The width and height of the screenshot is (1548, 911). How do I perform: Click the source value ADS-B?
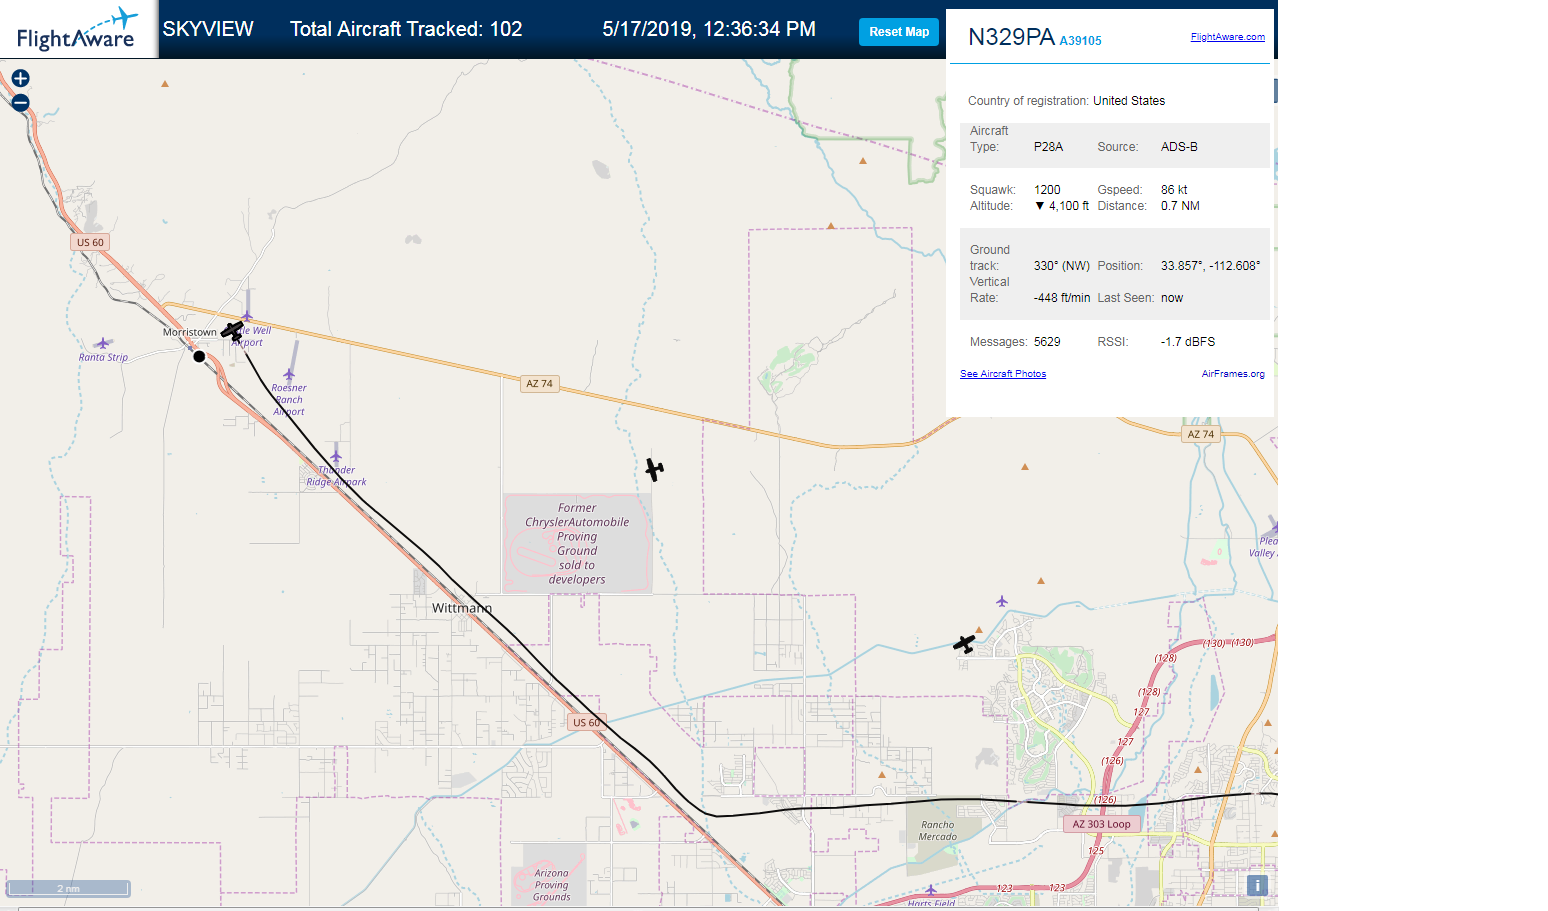(x=1179, y=147)
